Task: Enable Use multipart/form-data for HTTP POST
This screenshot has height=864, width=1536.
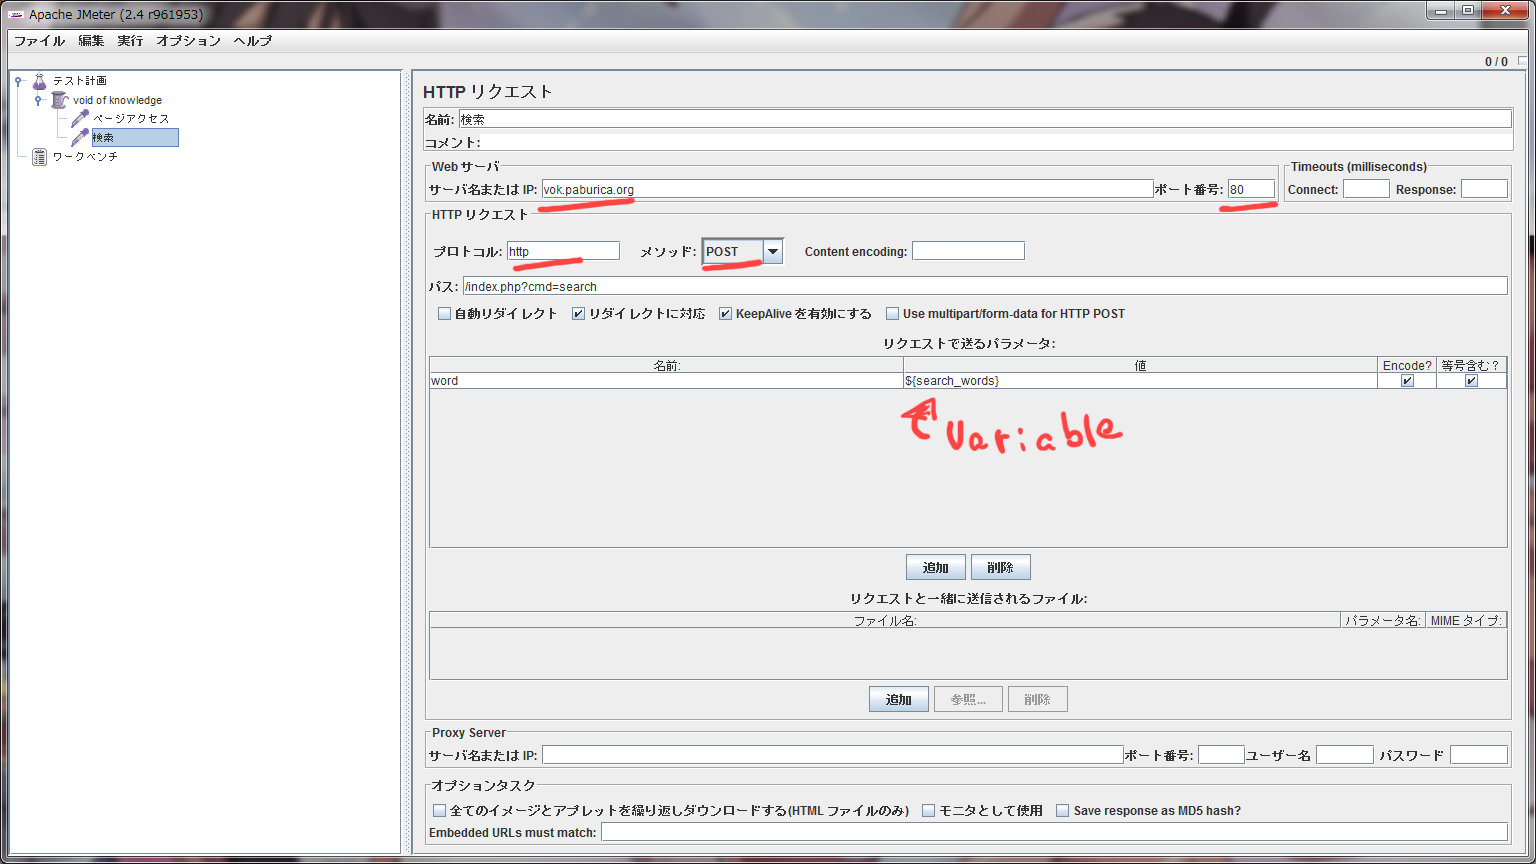Action: pos(893,314)
